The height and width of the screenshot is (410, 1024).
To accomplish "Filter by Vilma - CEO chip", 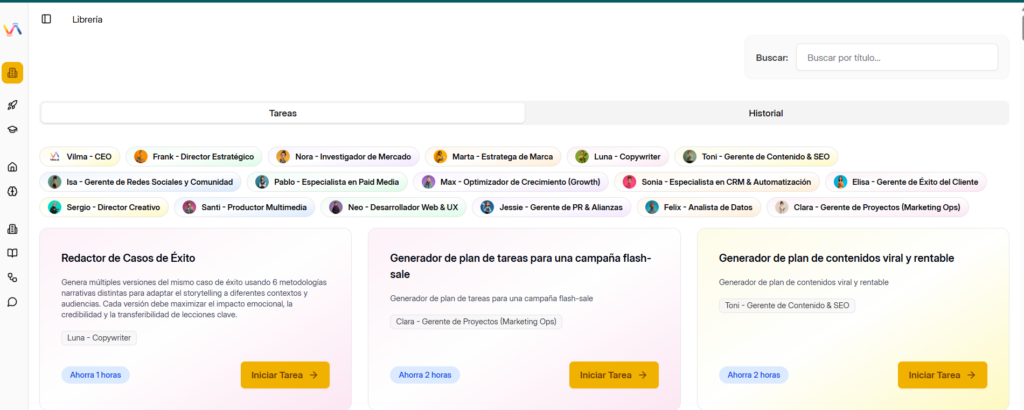I will (81, 157).
